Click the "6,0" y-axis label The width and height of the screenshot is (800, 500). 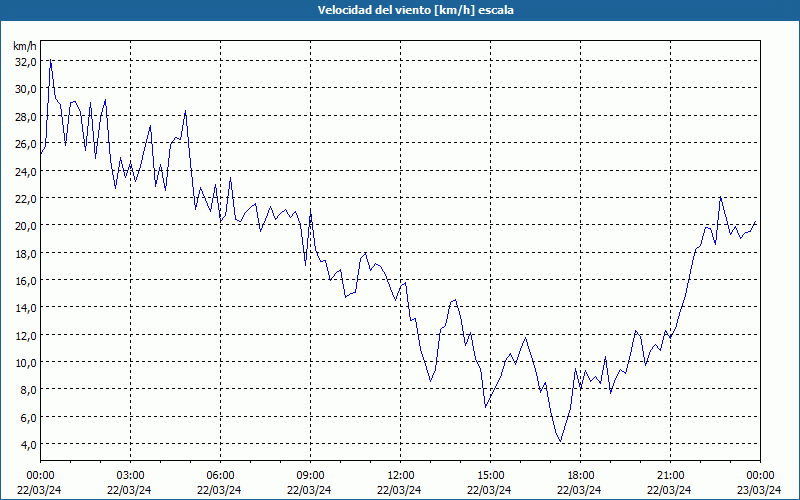[x=28, y=417]
